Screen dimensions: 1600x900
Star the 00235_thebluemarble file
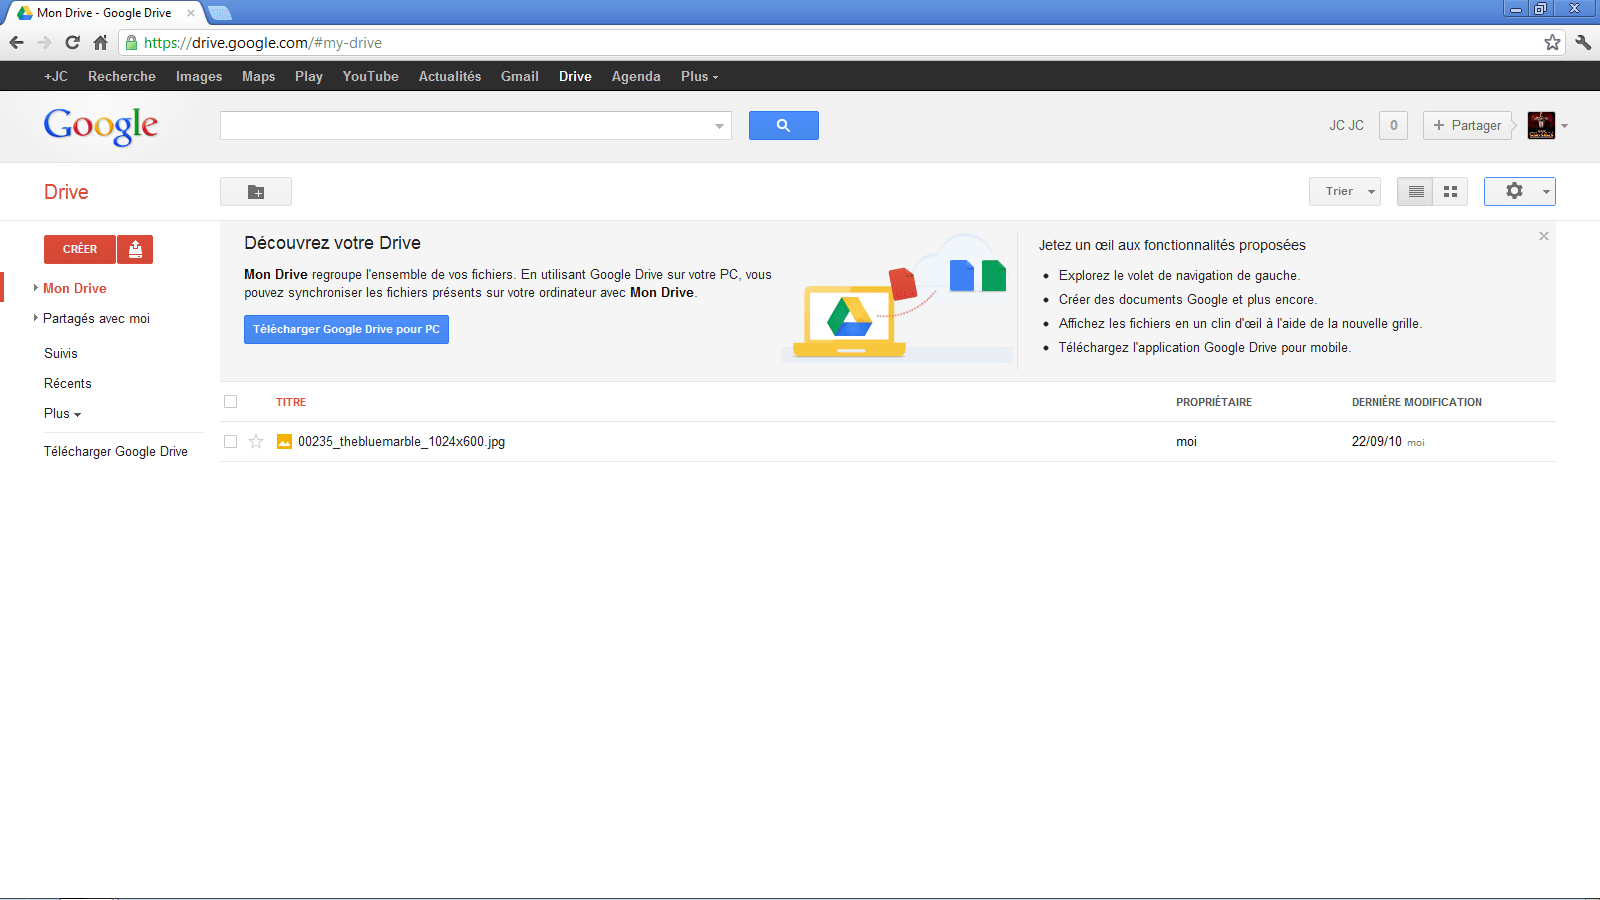256,442
